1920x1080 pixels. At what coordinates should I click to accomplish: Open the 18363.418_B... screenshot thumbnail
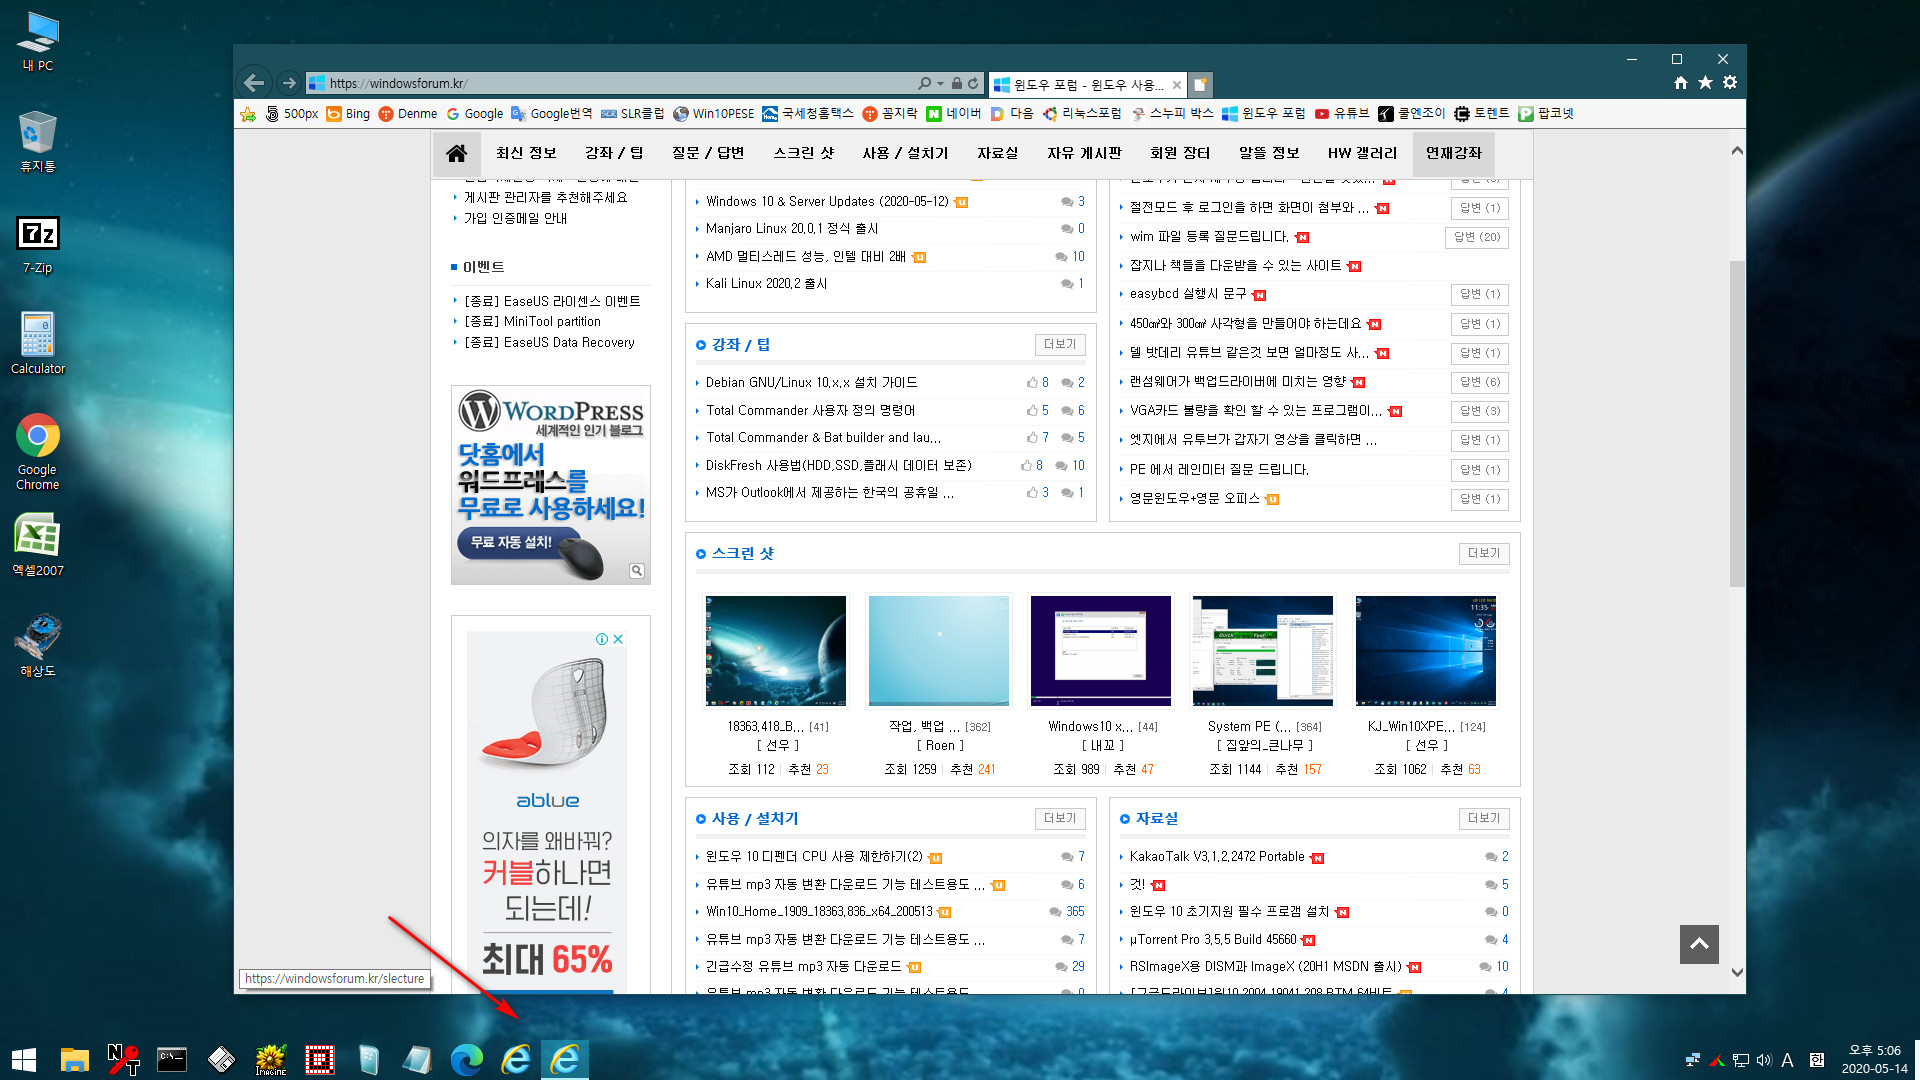(776, 651)
